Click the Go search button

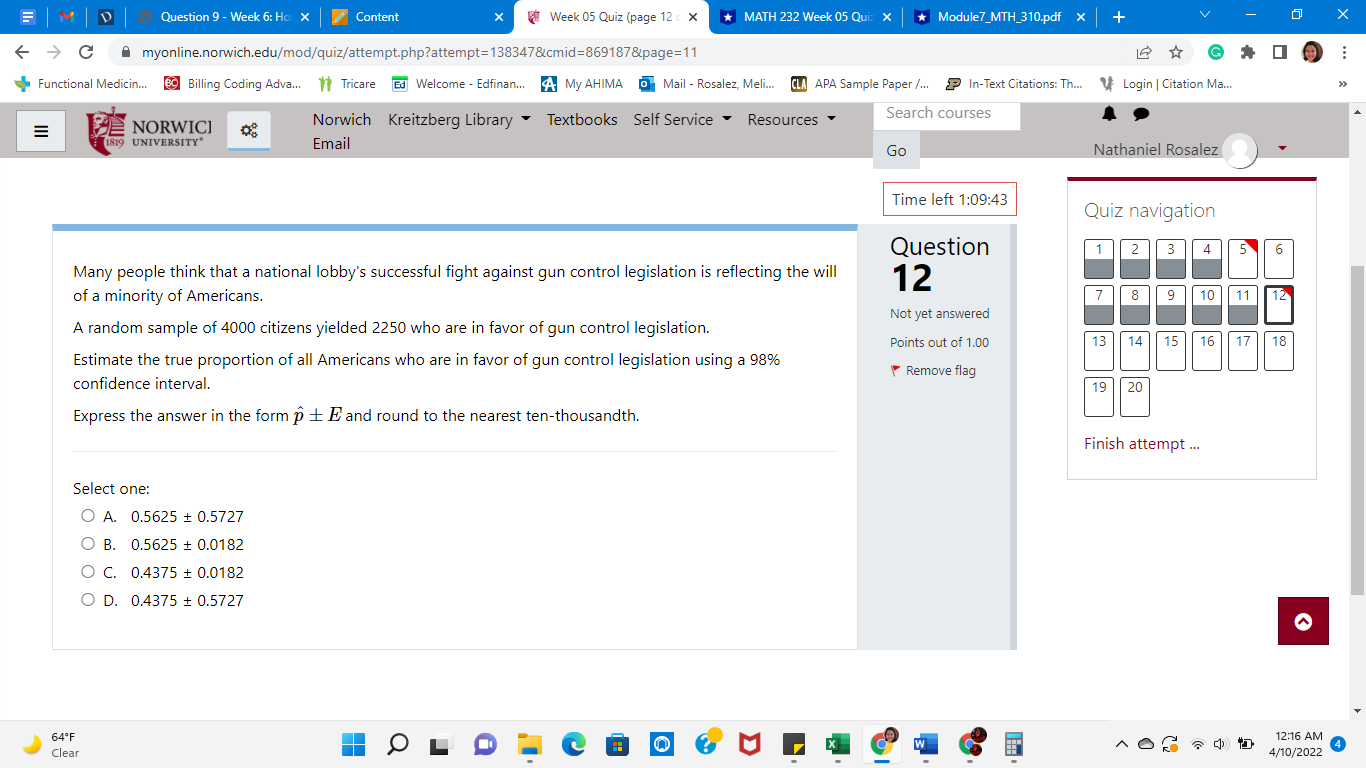click(896, 151)
